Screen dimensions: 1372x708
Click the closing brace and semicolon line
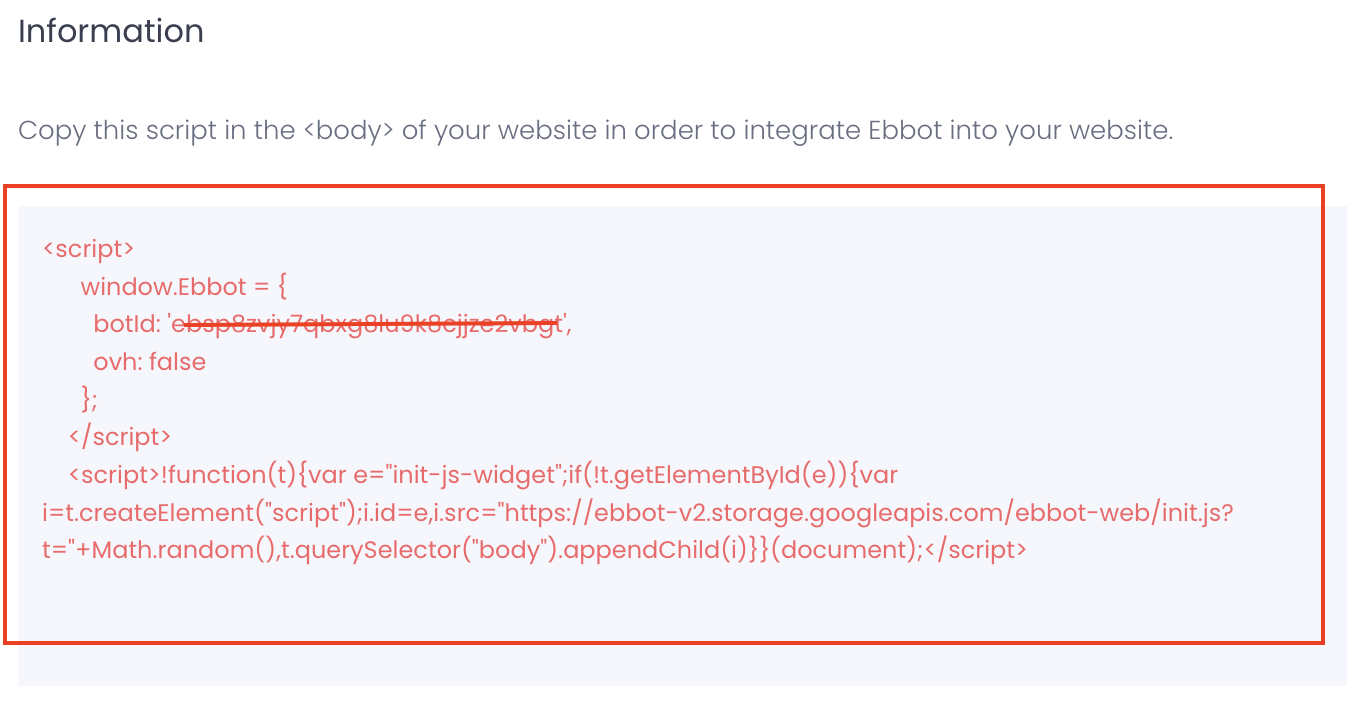coord(89,399)
